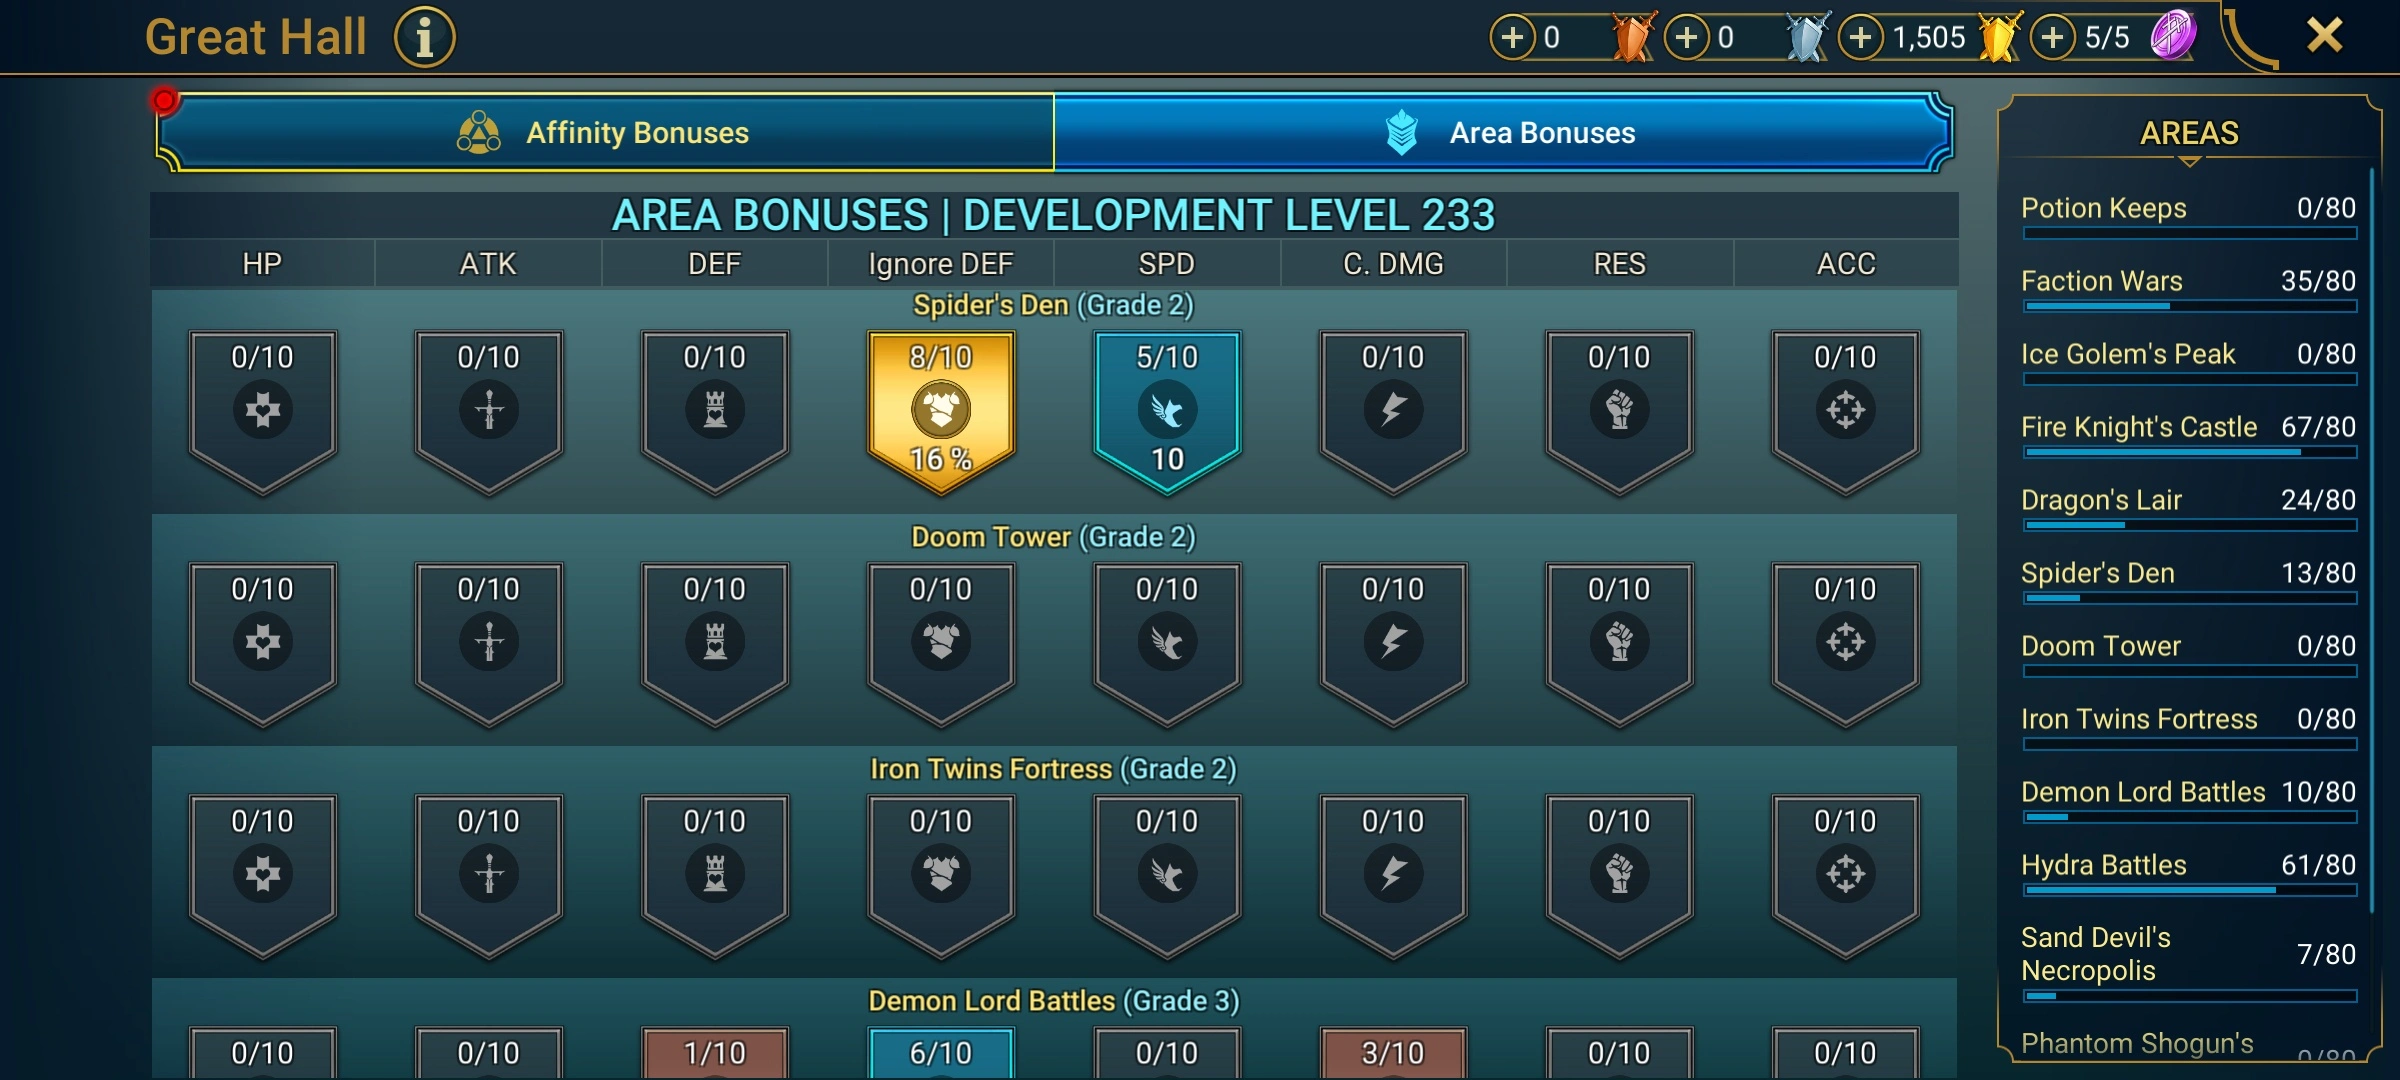Screen dimensions: 2400x1080
Task: Close the Great Hall screen
Action: pyautogui.click(x=2325, y=36)
